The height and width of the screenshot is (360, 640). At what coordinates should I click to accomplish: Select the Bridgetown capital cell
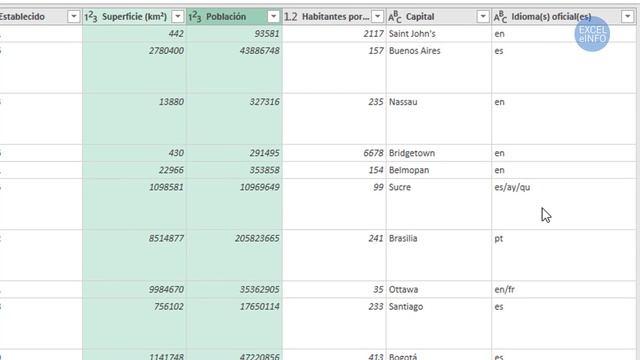coord(439,153)
